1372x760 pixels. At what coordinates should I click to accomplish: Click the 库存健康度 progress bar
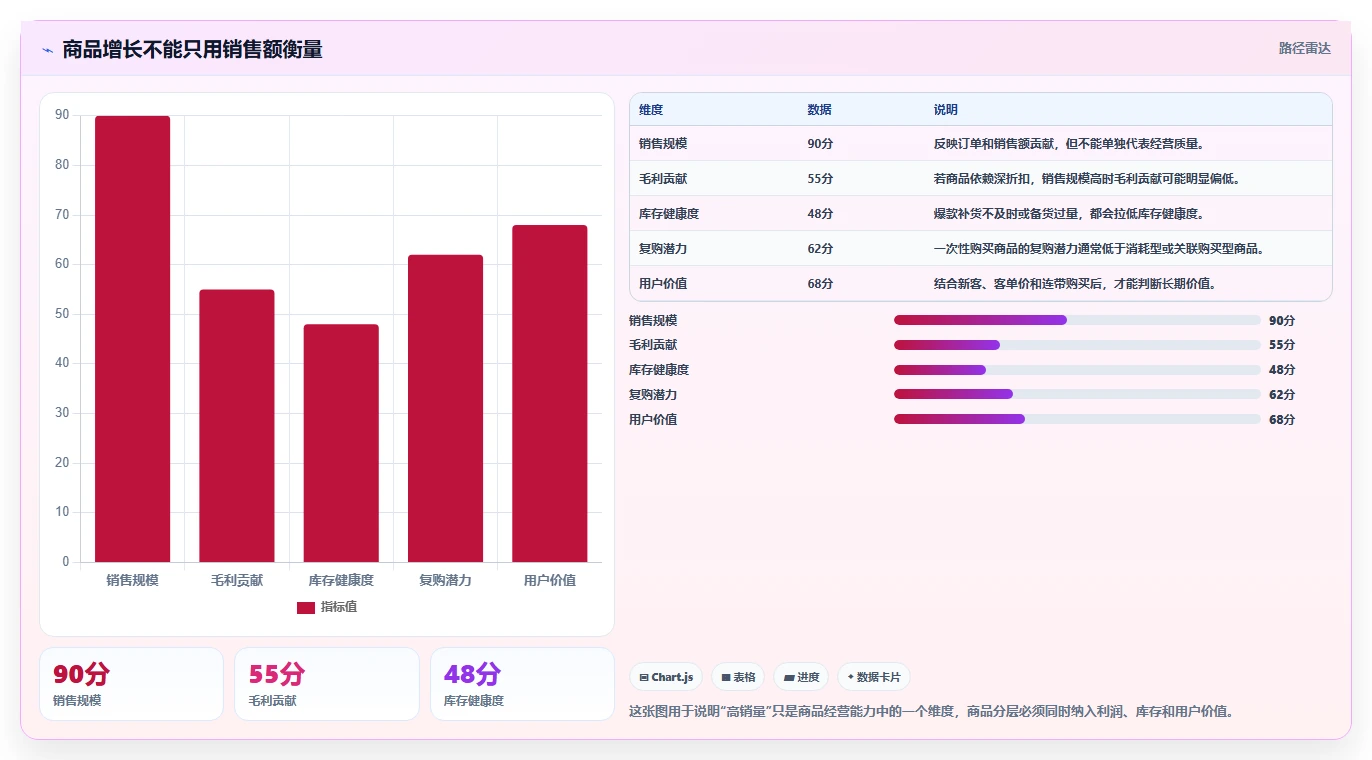pyautogui.click(x=1077, y=370)
